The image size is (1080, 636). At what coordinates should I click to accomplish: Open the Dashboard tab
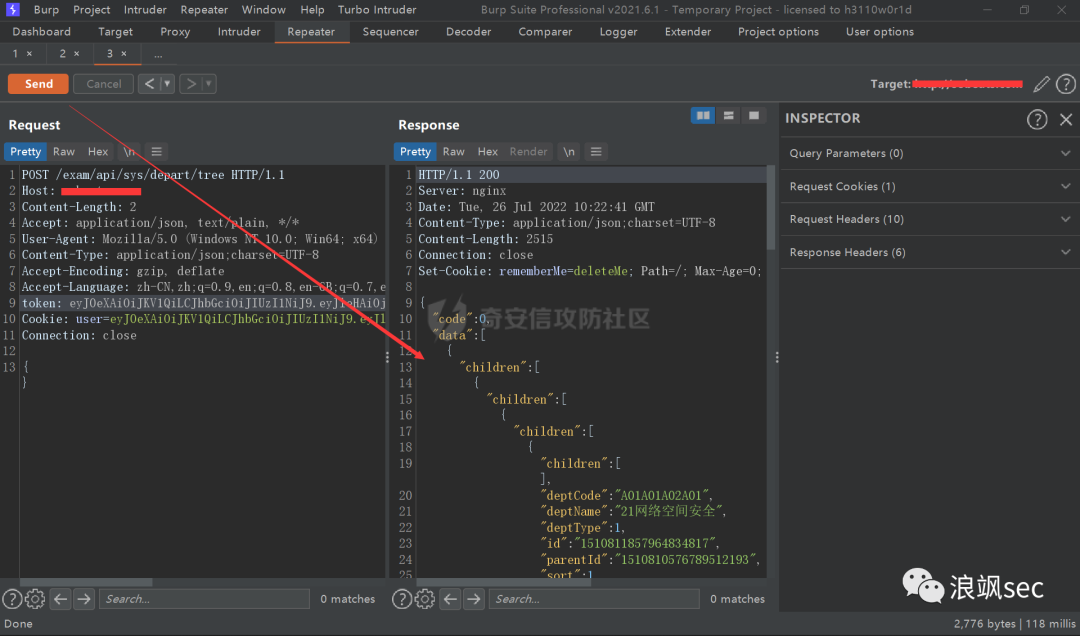click(41, 32)
